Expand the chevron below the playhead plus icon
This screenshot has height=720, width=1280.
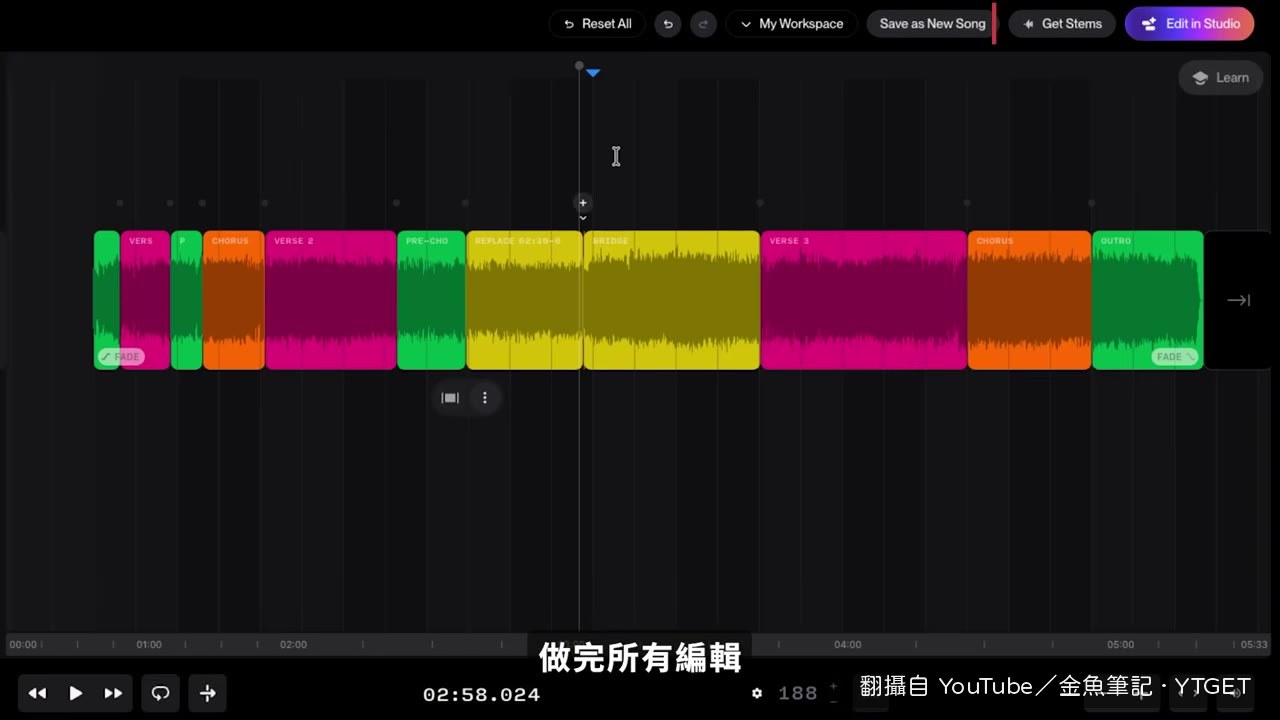tap(583, 218)
